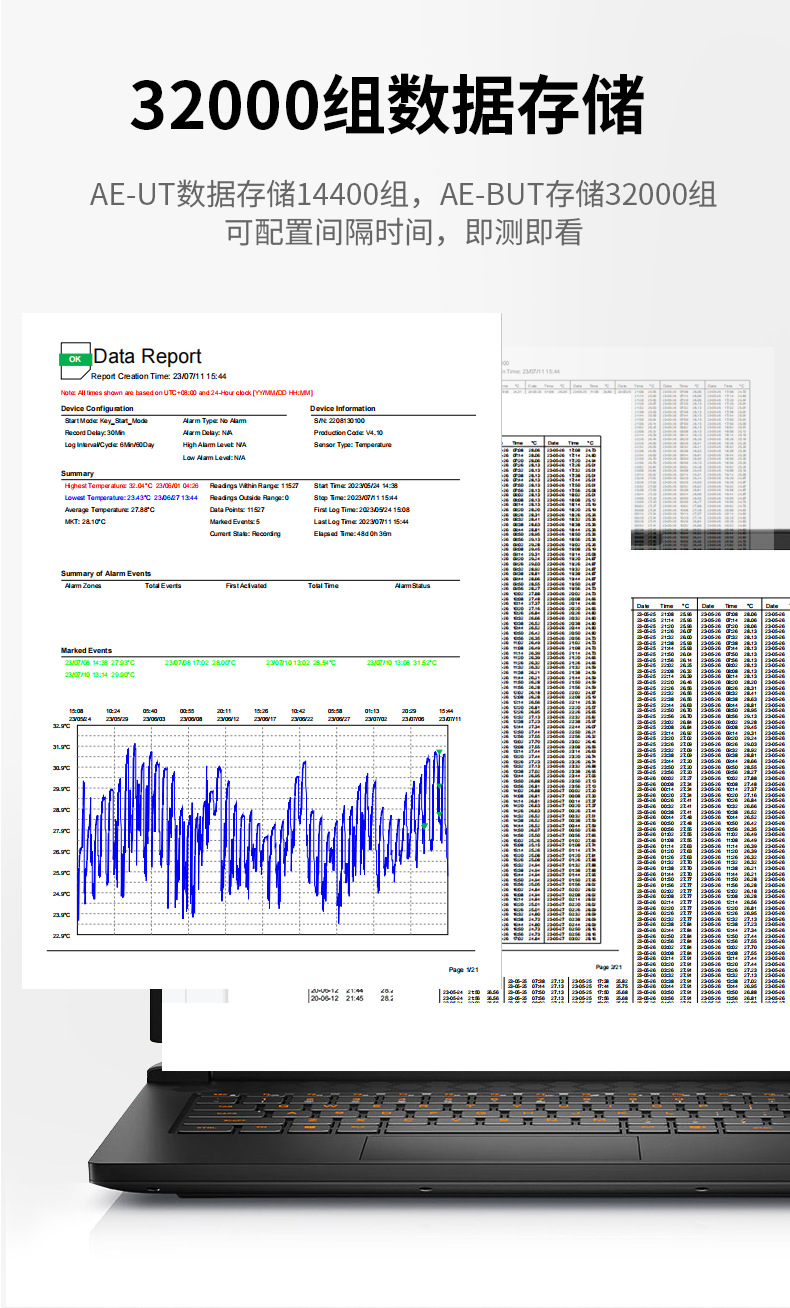790x1308 pixels.
Task: Click the 23/06/17 x-axis date label
Action: 265,718
